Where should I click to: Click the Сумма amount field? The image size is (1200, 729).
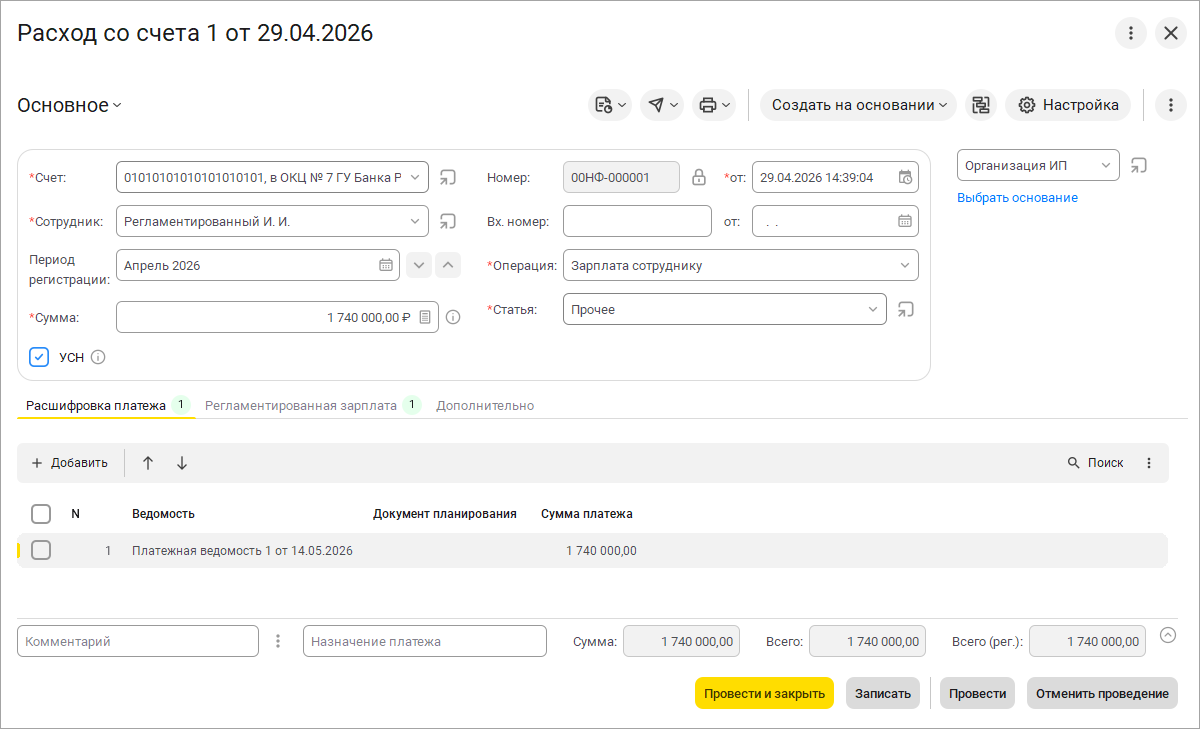pyautogui.click(x=277, y=317)
